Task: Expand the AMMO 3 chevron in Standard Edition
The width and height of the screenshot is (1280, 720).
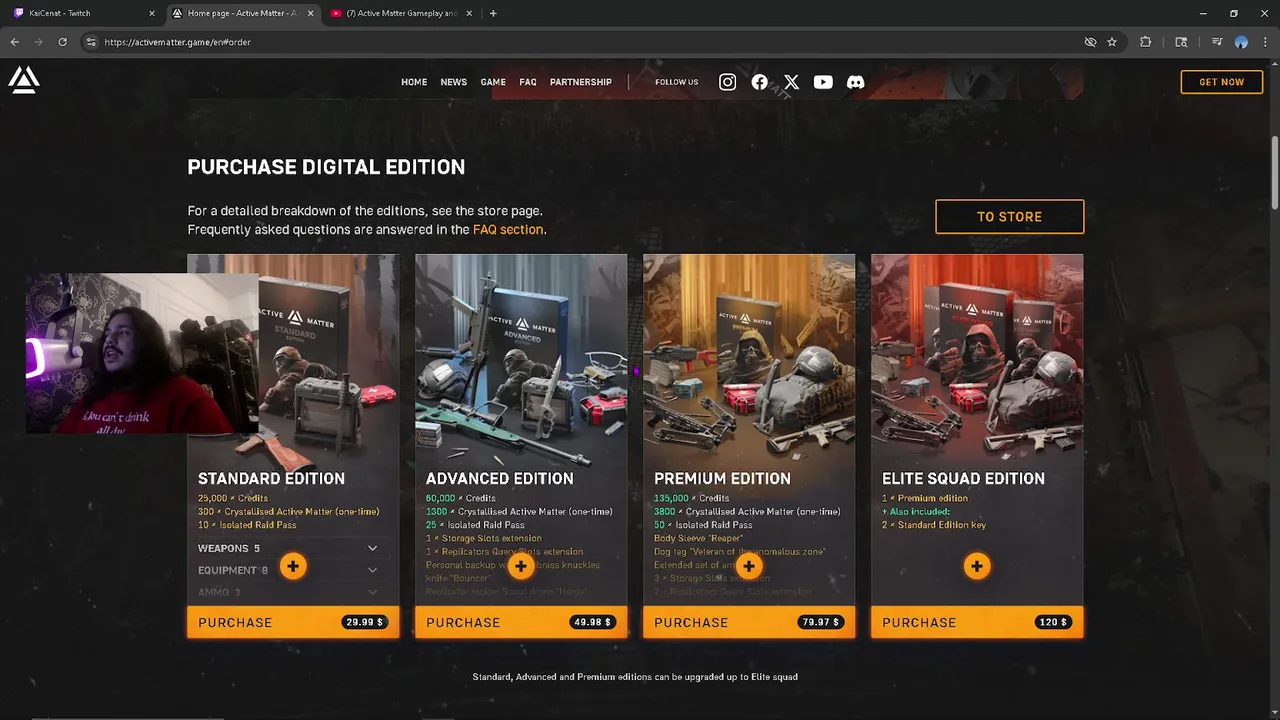Action: coord(372,592)
